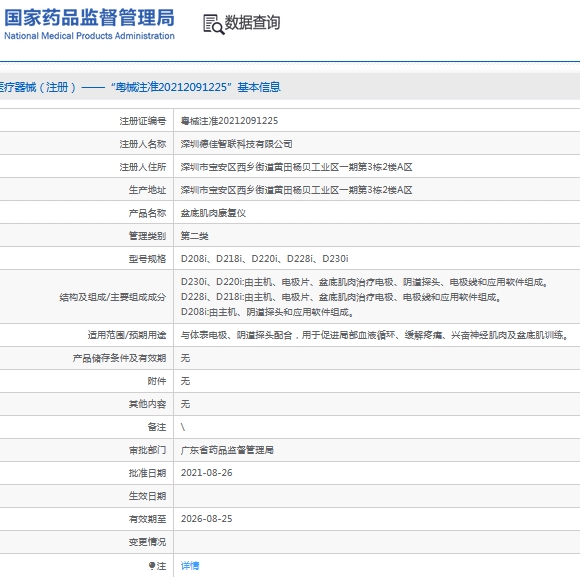Click National Medical Products Administration English text

click(89, 36)
